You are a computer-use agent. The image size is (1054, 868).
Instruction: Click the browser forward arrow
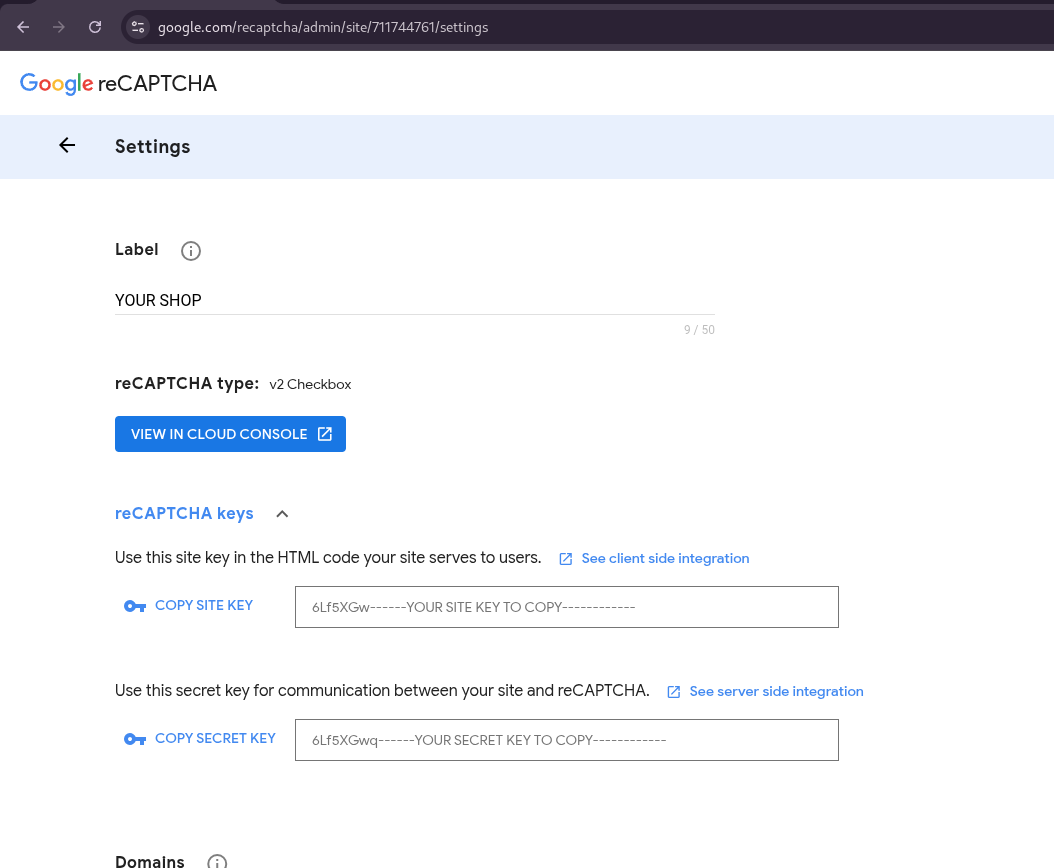point(59,27)
